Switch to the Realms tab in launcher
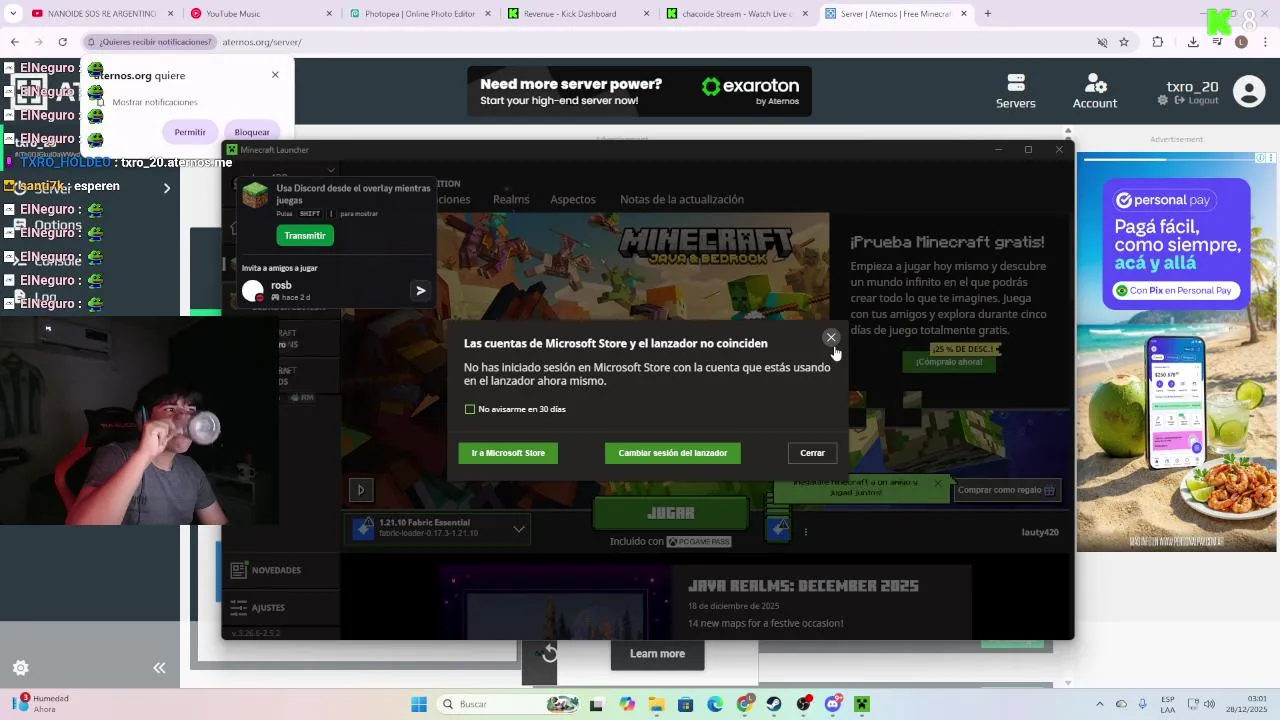This screenshot has height=720, width=1280. pos(511,199)
